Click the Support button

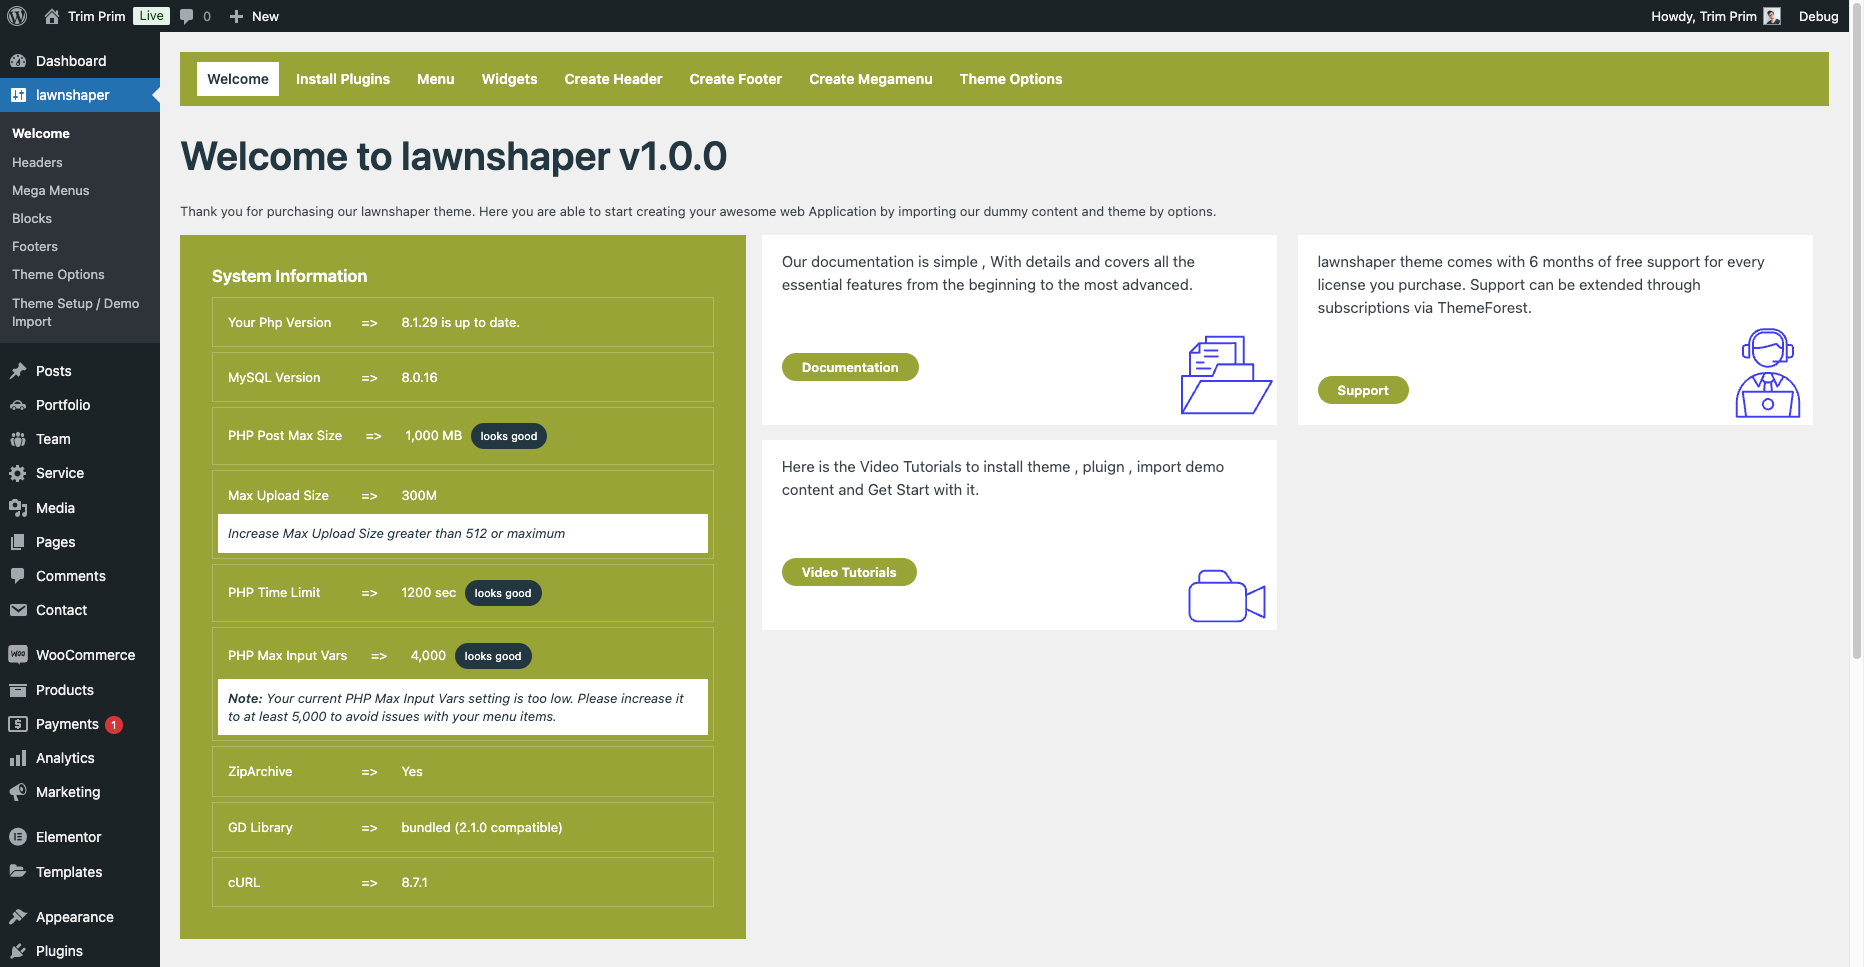[1362, 390]
